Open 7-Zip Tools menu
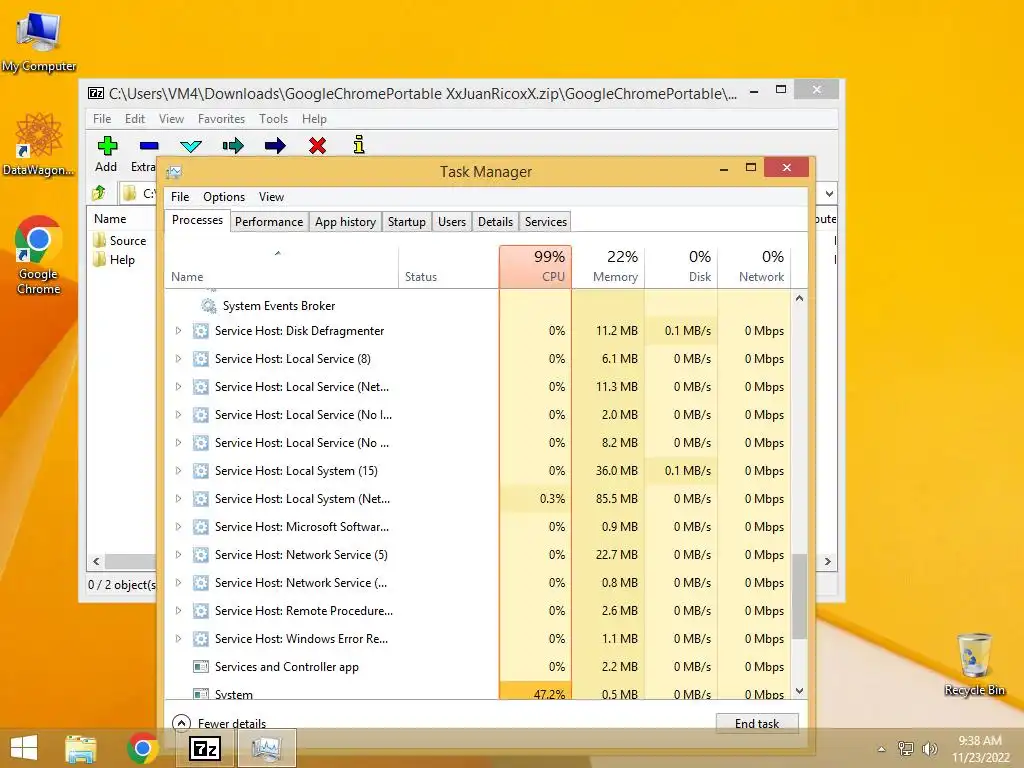The height and width of the screenshot is (768, 1024). pos(273,119)
